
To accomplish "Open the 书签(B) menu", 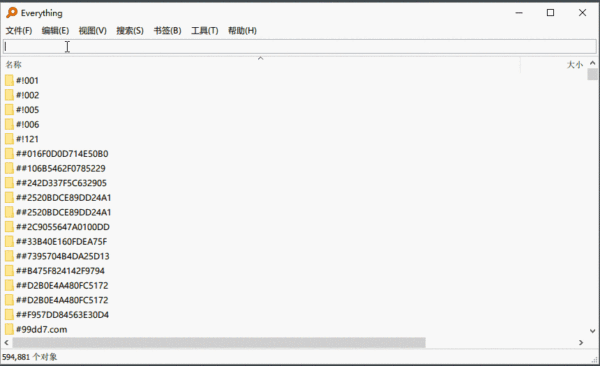I will [167, 31].
